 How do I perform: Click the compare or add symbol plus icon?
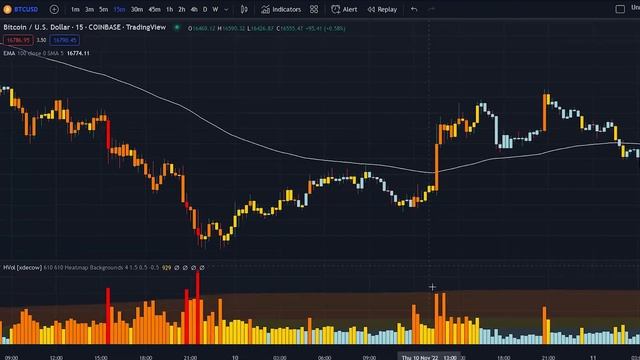pos(54,9)
